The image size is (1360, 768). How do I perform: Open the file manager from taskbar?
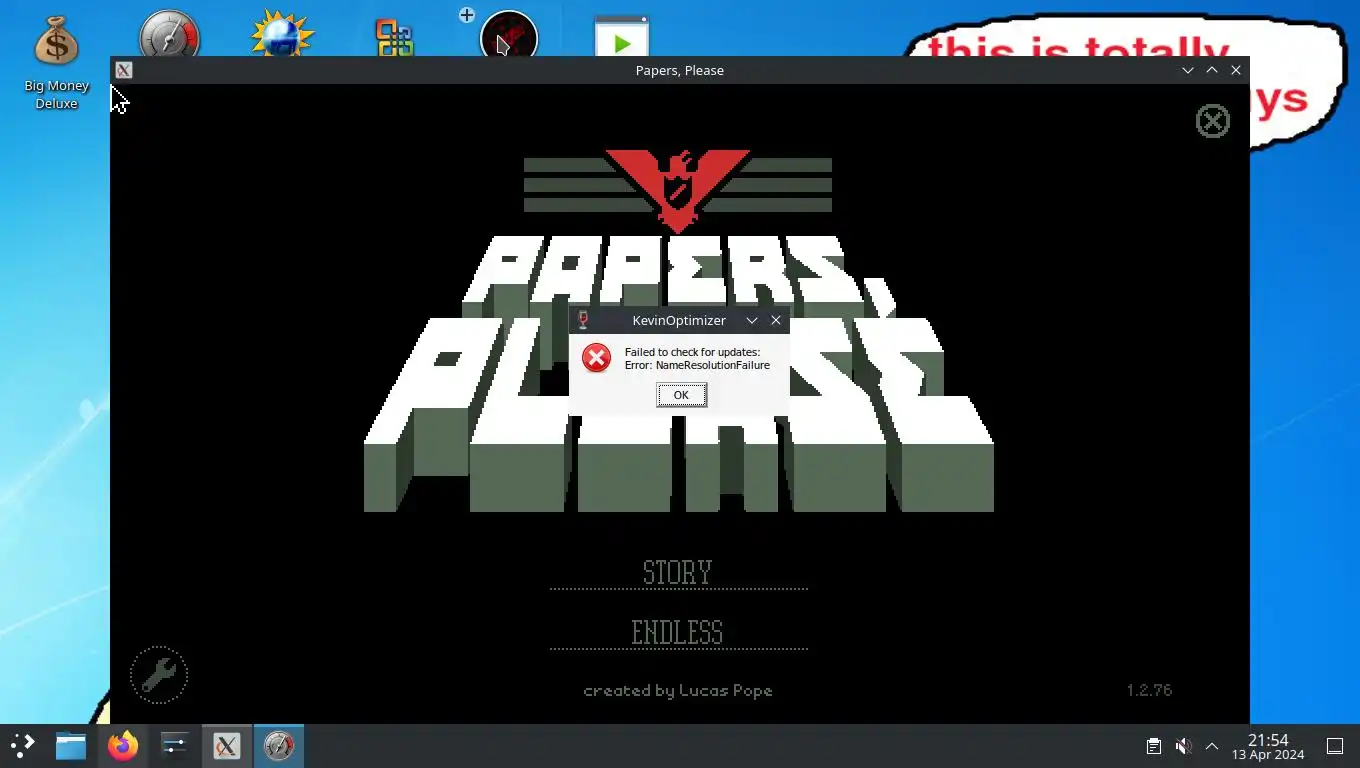point(71,746)
